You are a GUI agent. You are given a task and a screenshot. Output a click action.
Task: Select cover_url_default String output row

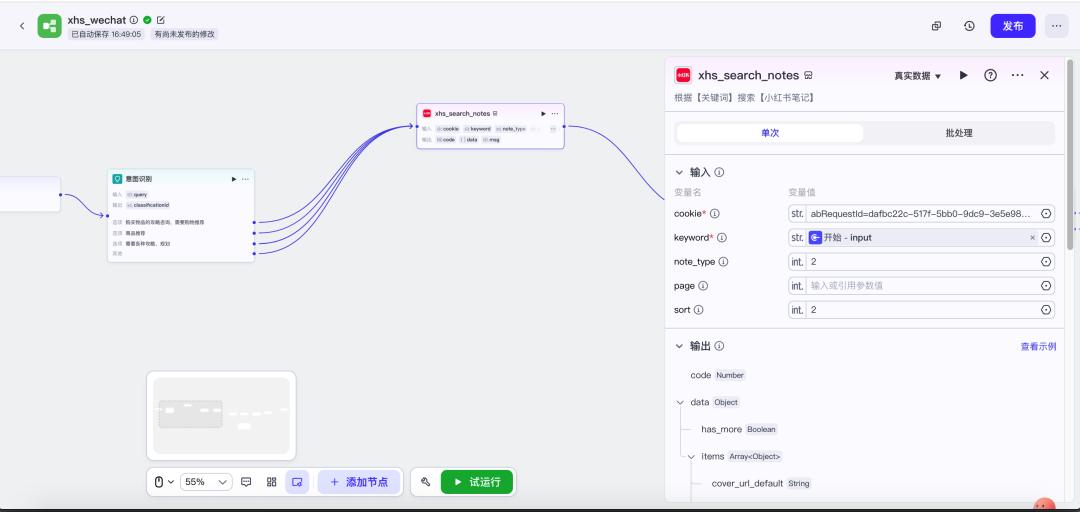762,484
